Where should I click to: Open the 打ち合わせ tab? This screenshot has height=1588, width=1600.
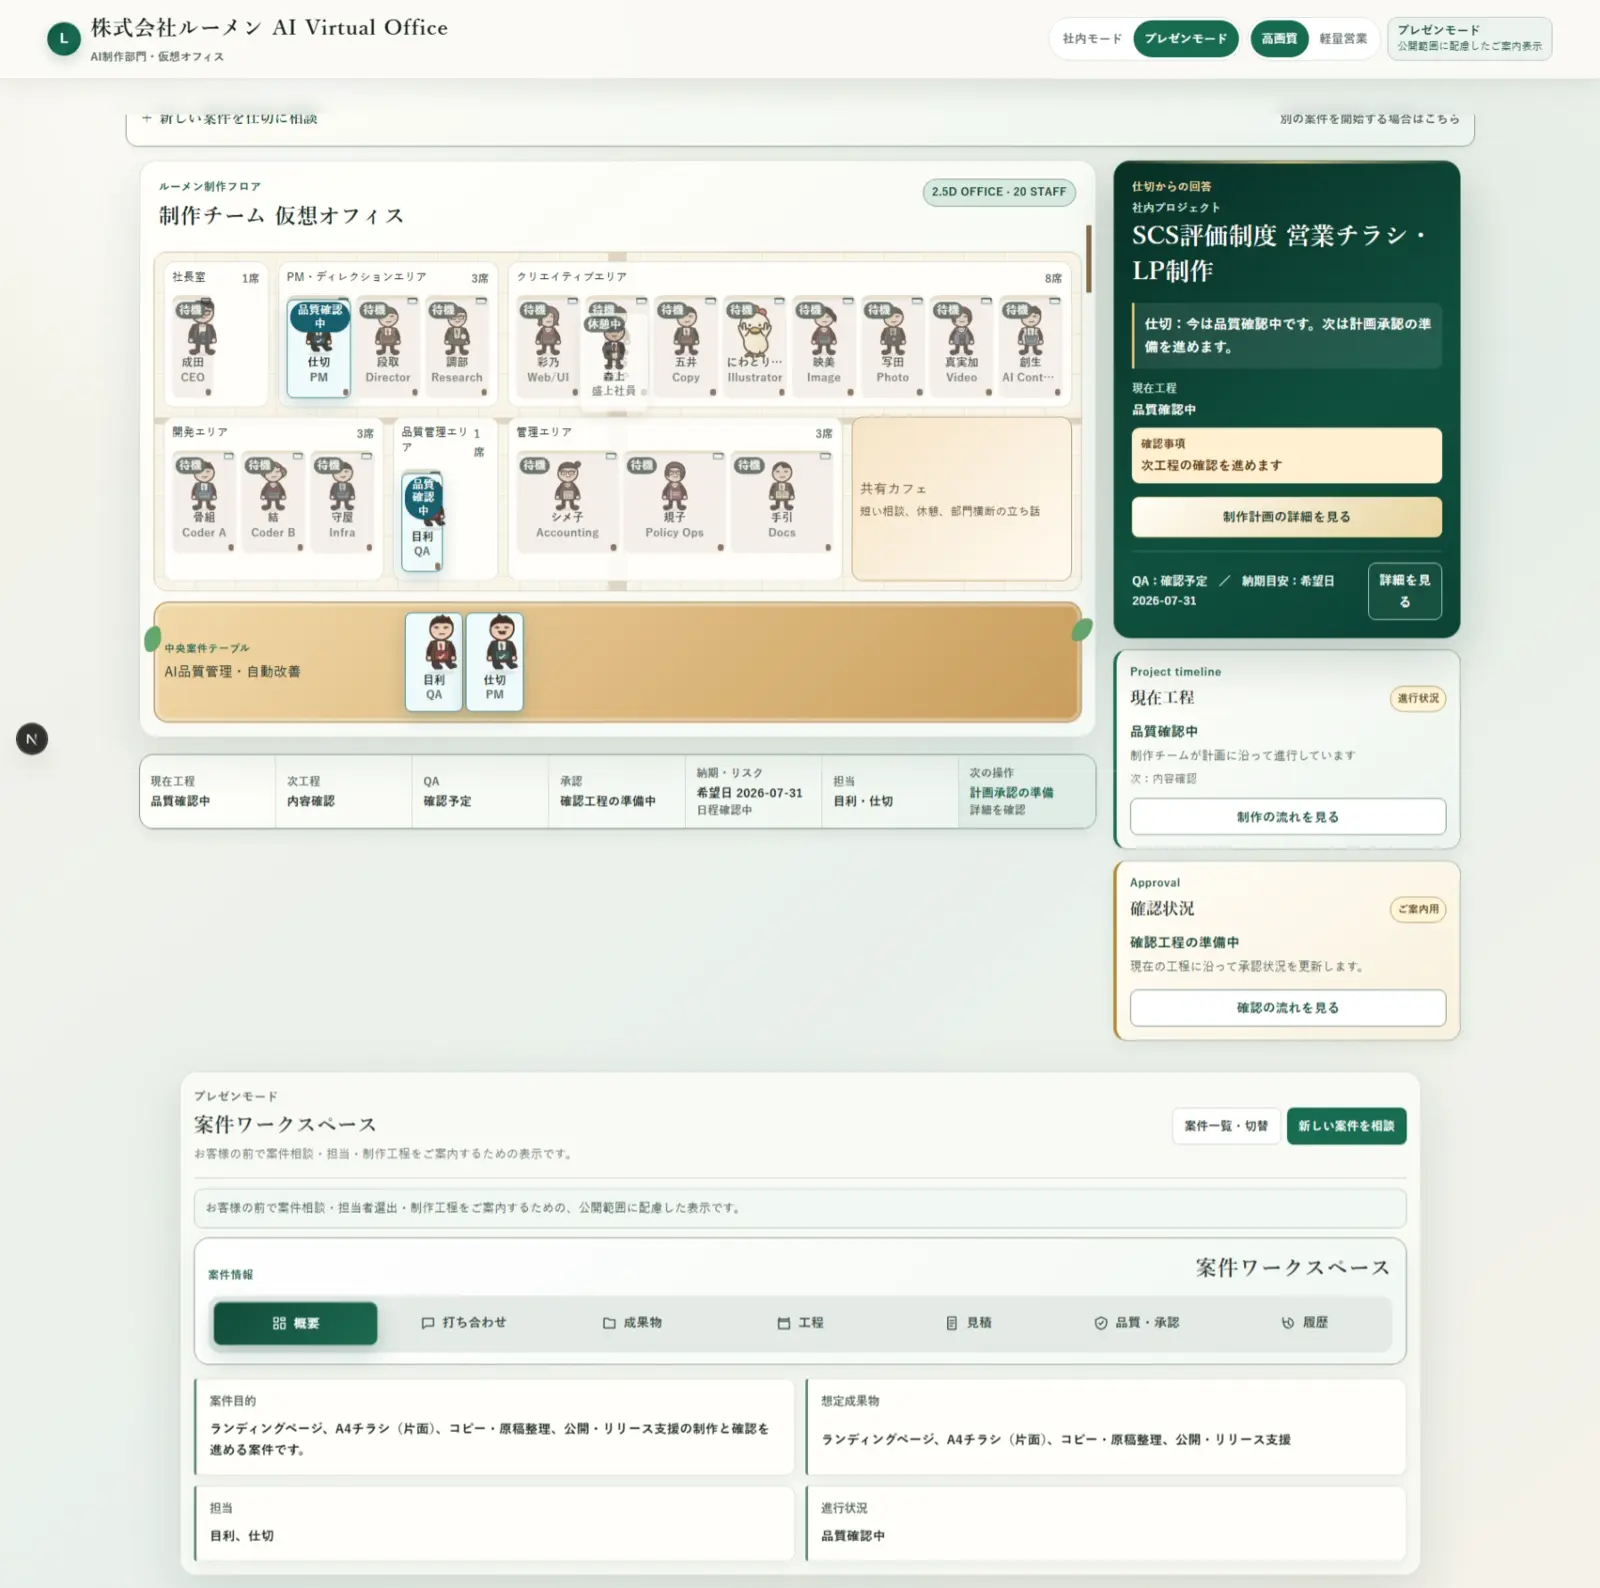pos(464,1323)
